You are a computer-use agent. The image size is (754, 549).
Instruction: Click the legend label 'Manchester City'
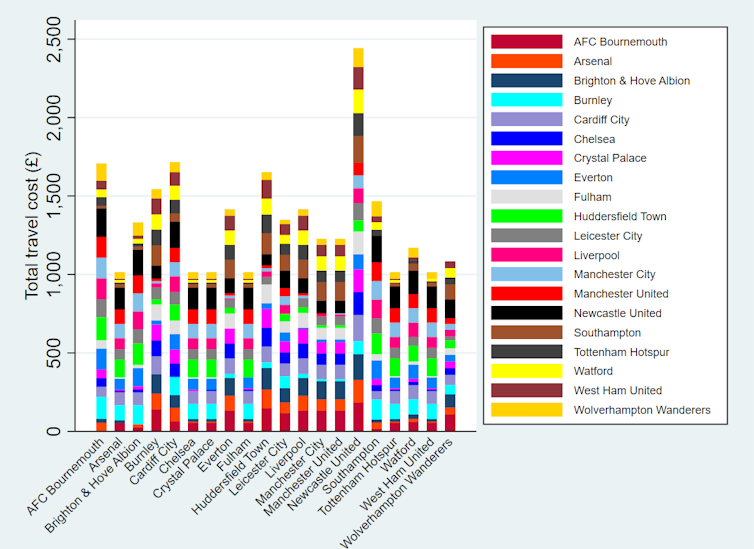pyautogui.click(x=615, y=274)
